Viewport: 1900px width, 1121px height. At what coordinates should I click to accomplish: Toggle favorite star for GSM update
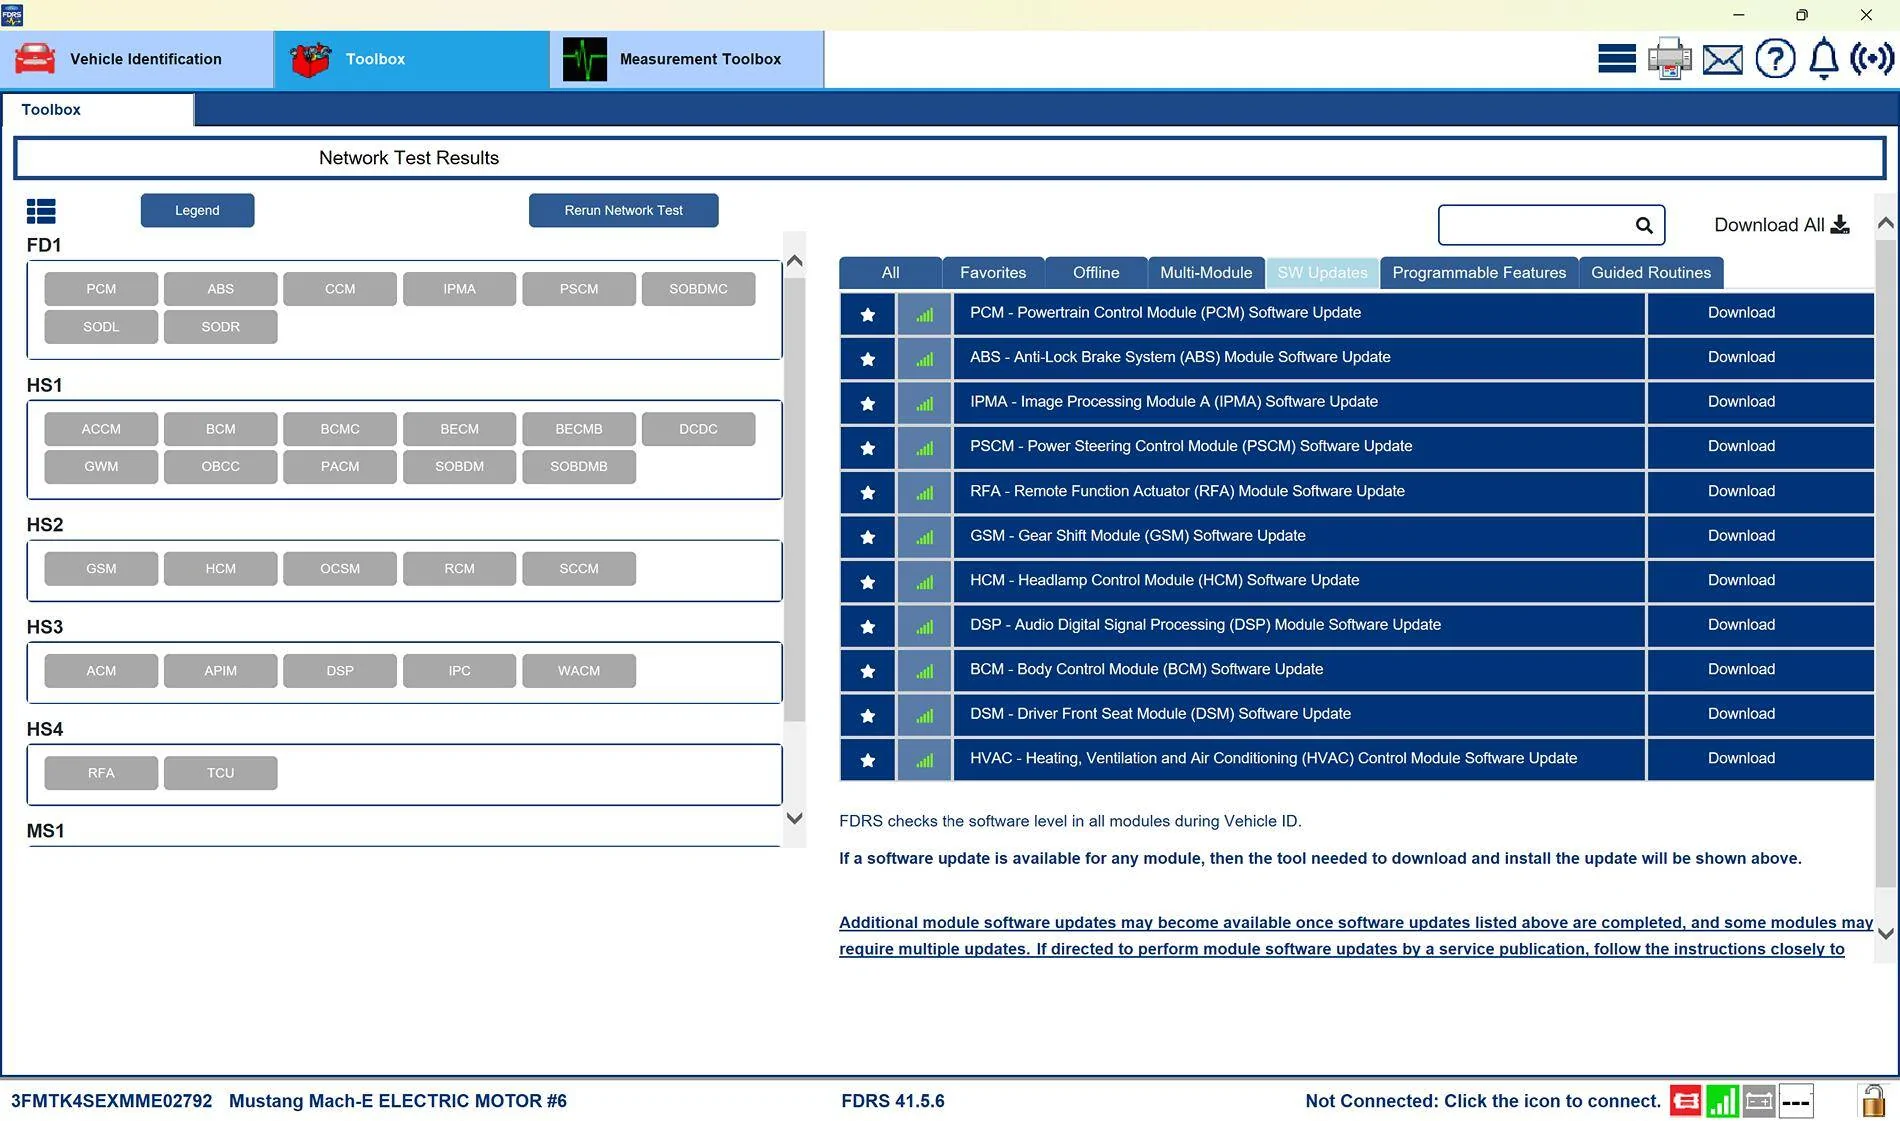pos(868,537)
